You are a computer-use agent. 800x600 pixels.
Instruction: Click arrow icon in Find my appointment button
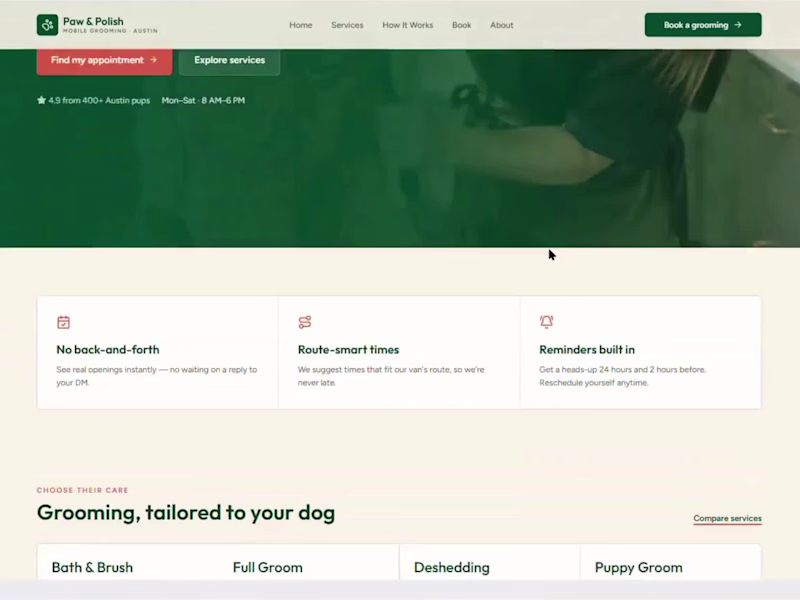tap(153, 60)
